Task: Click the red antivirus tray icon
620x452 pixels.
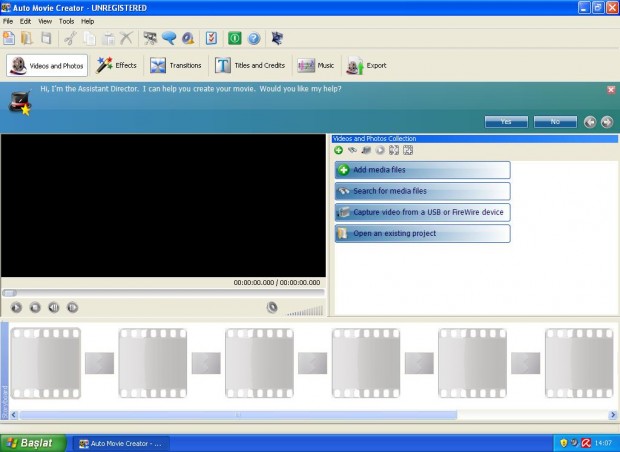Action: pyautogui.click(x=586, y=443)
